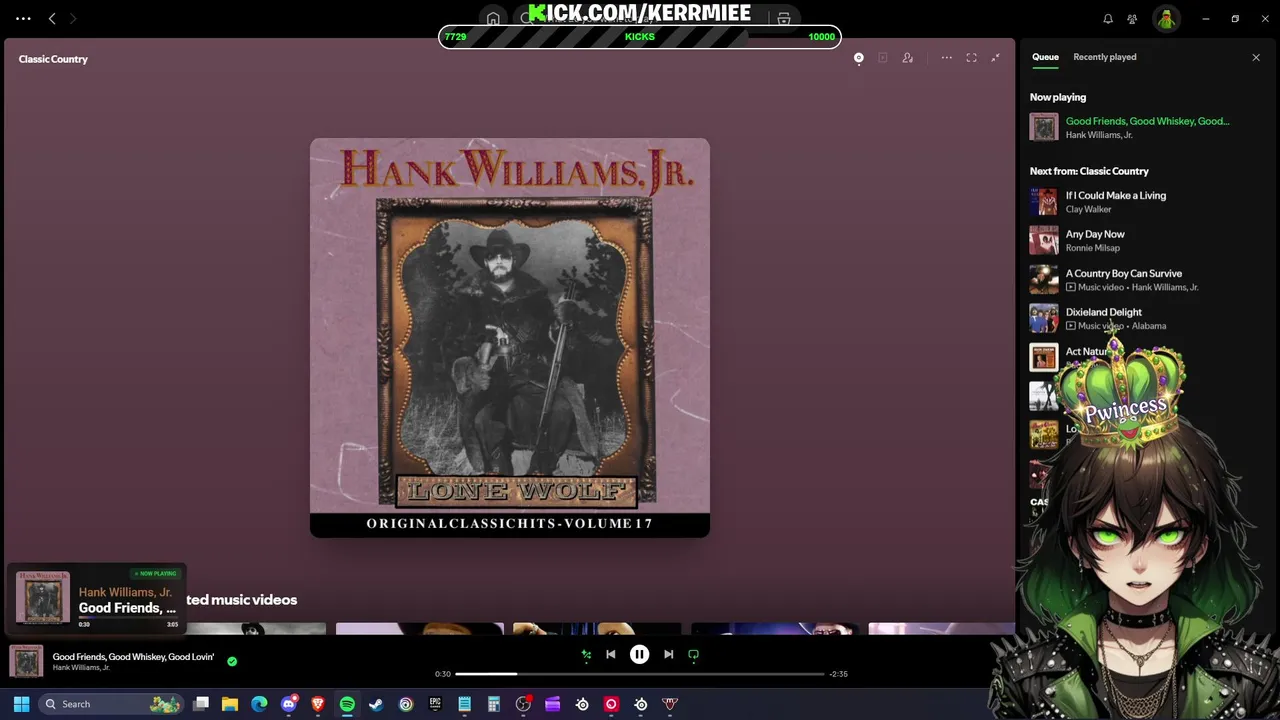Toggle the music video switch icon
This screenshot has height=720, width=1280.
(x=883, y=58)
